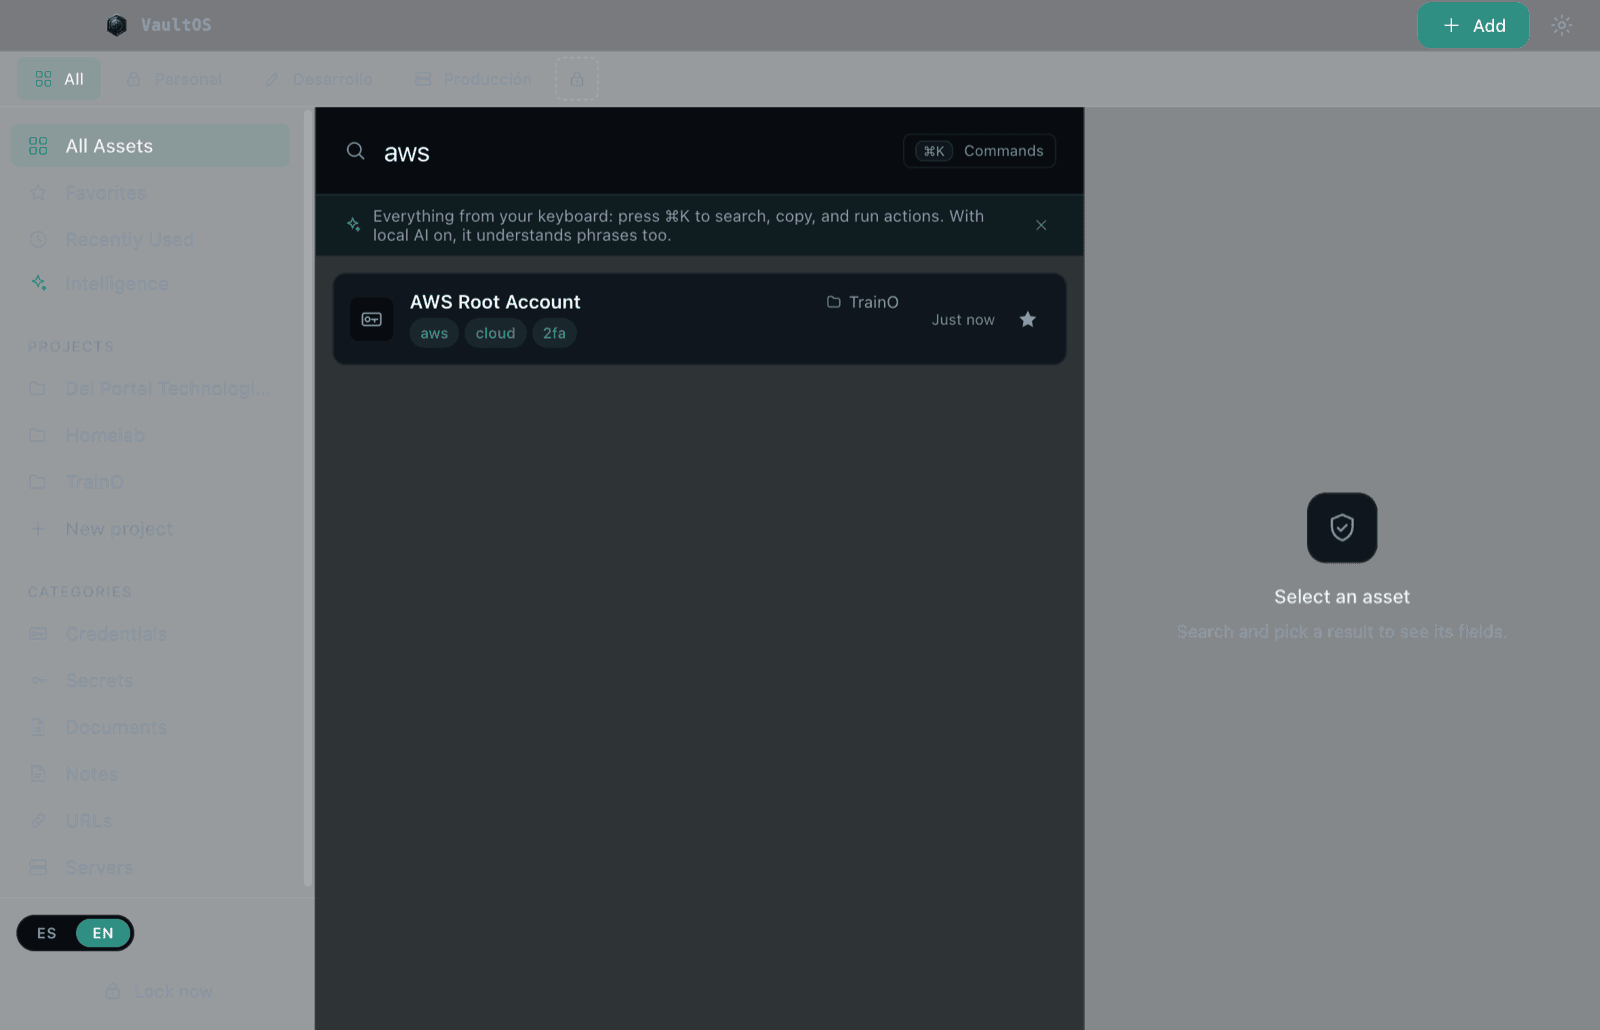Switch to the Producción vault tab

[473, 79]
